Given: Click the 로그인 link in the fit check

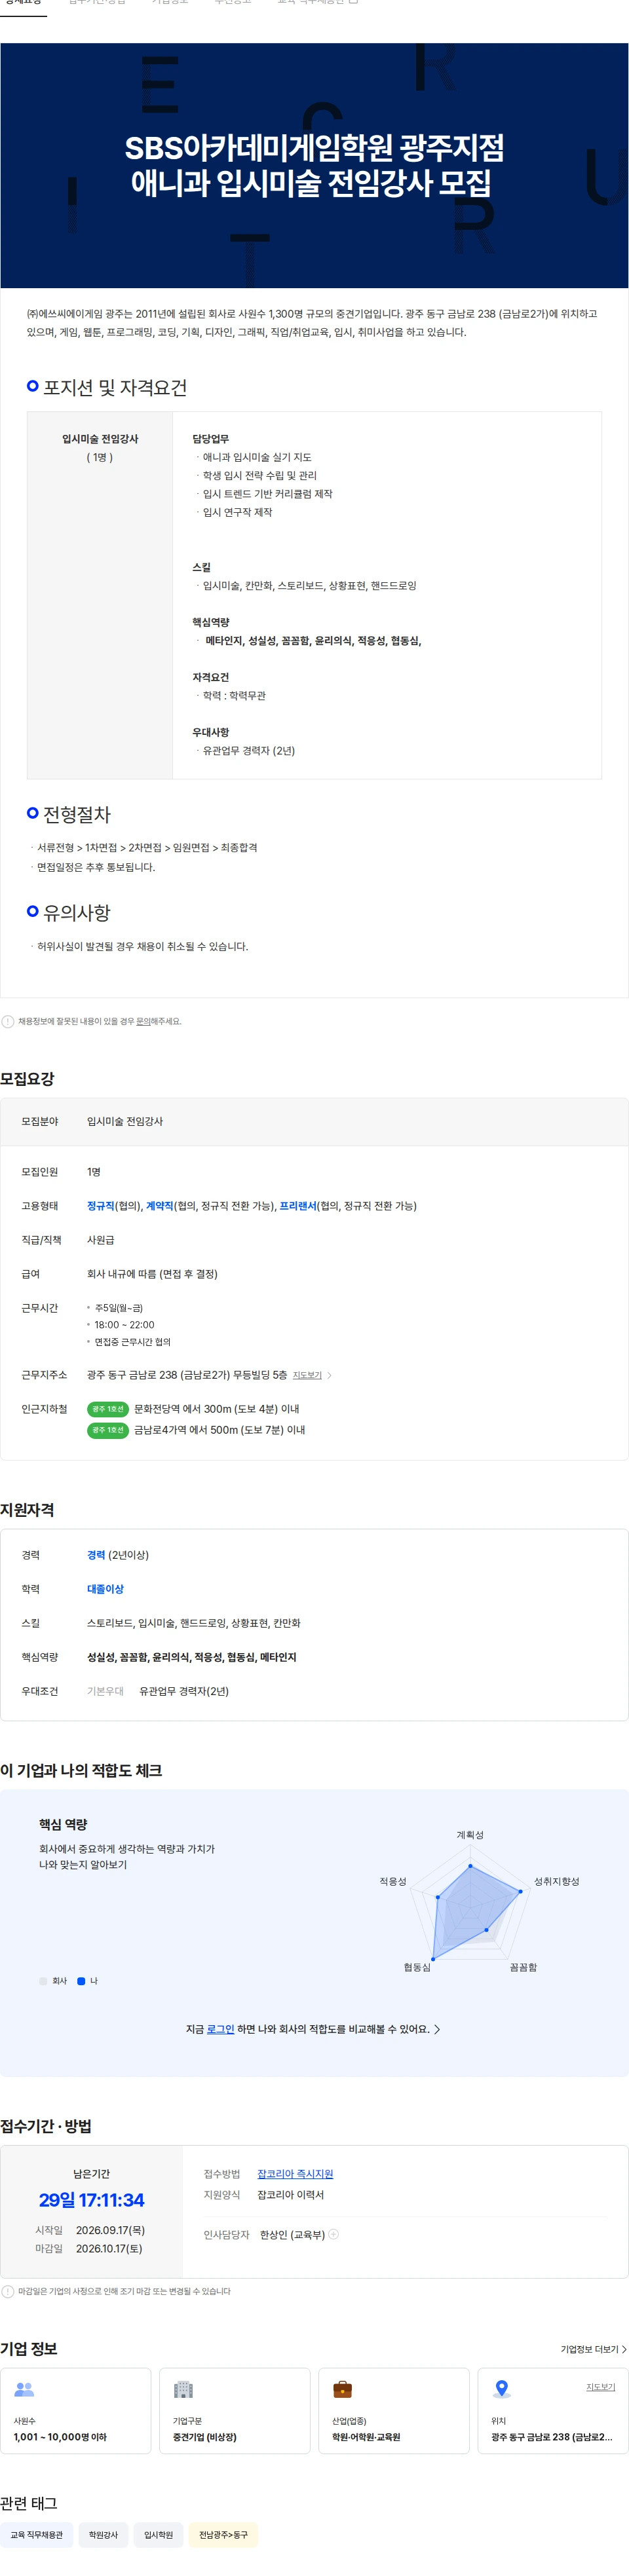Looking at the screenshot, I should click(x=220, y=2029).
